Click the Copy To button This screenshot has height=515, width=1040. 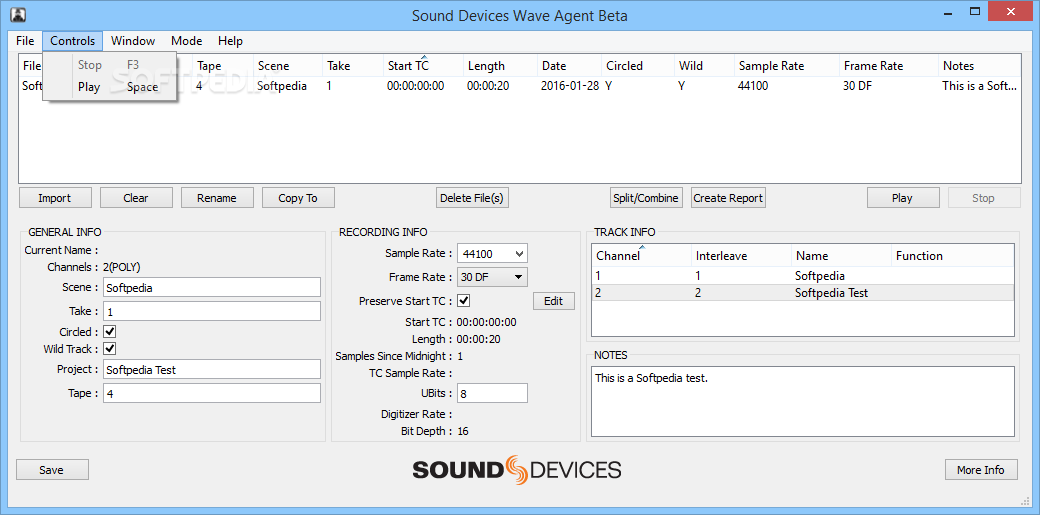click(298, 198)
